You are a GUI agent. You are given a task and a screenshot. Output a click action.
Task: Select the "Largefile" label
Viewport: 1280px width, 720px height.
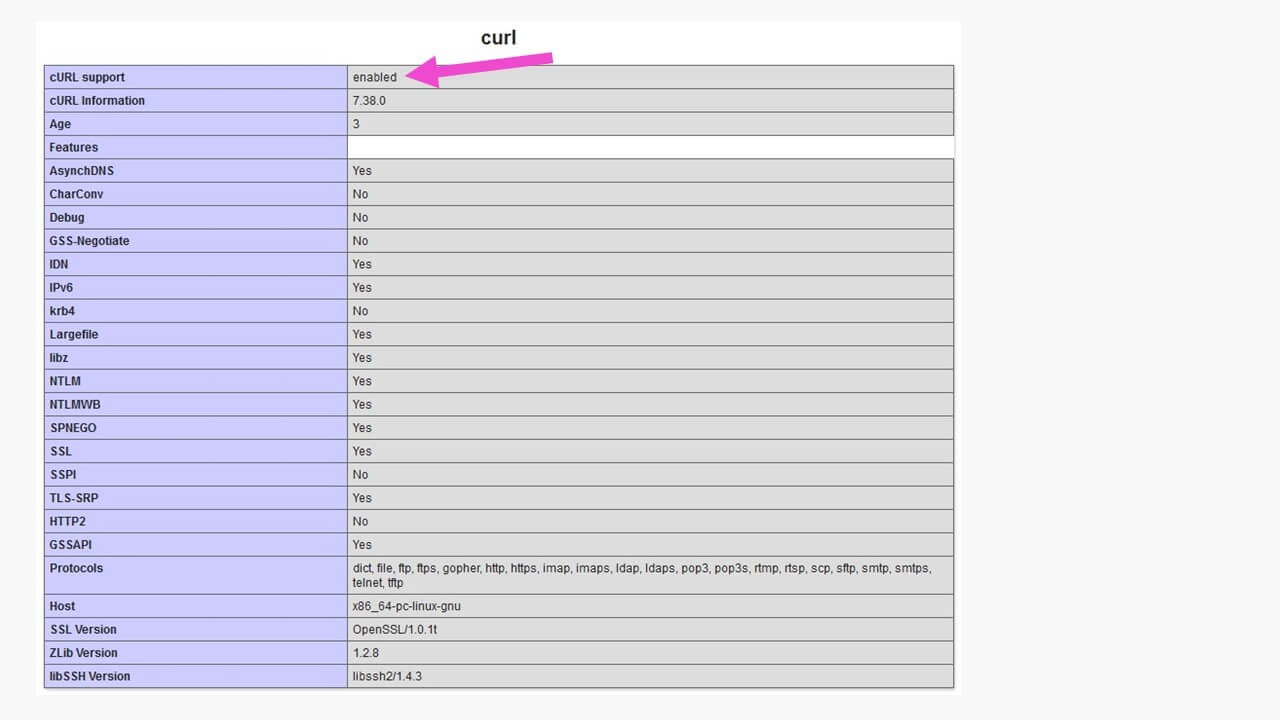[x=74, y=335]
